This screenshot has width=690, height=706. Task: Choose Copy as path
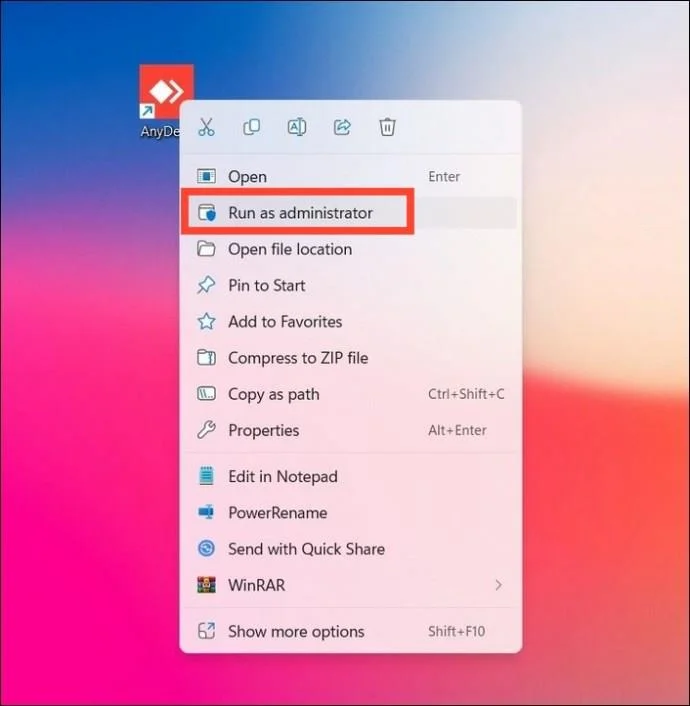(350, 394)
